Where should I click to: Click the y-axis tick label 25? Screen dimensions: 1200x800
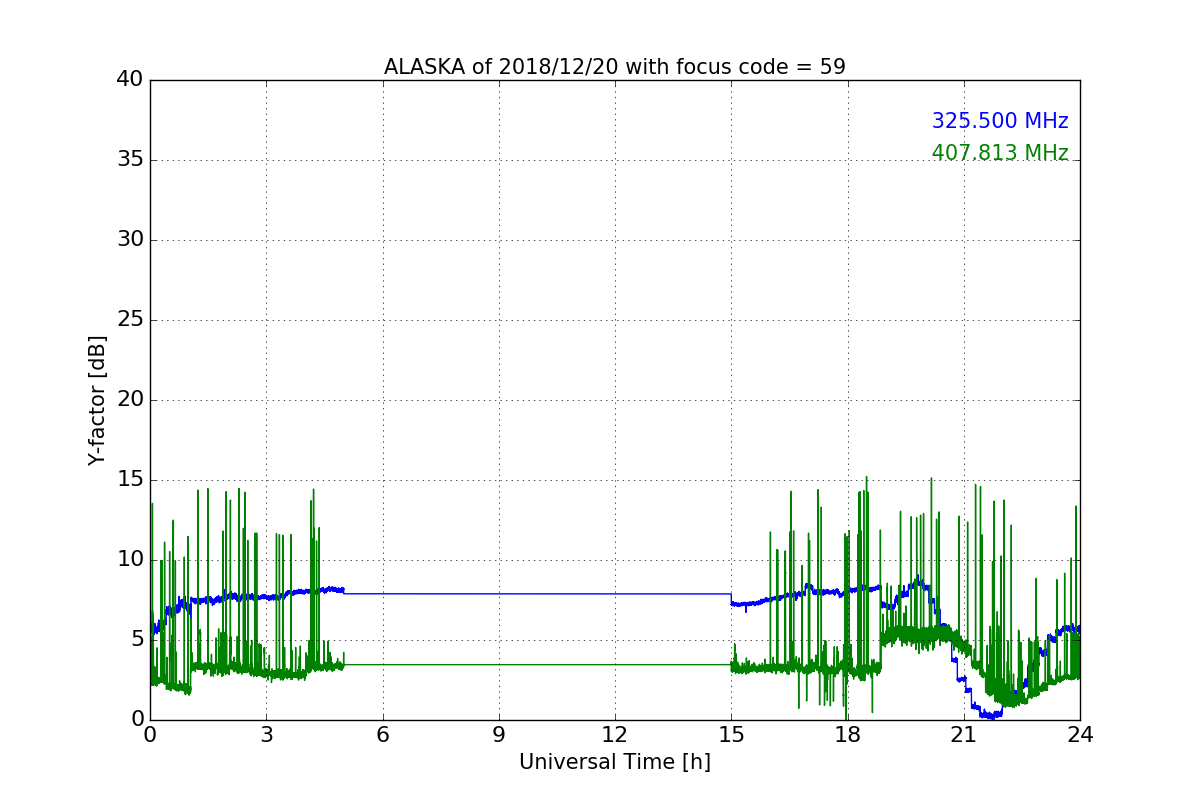coord(130,320)
